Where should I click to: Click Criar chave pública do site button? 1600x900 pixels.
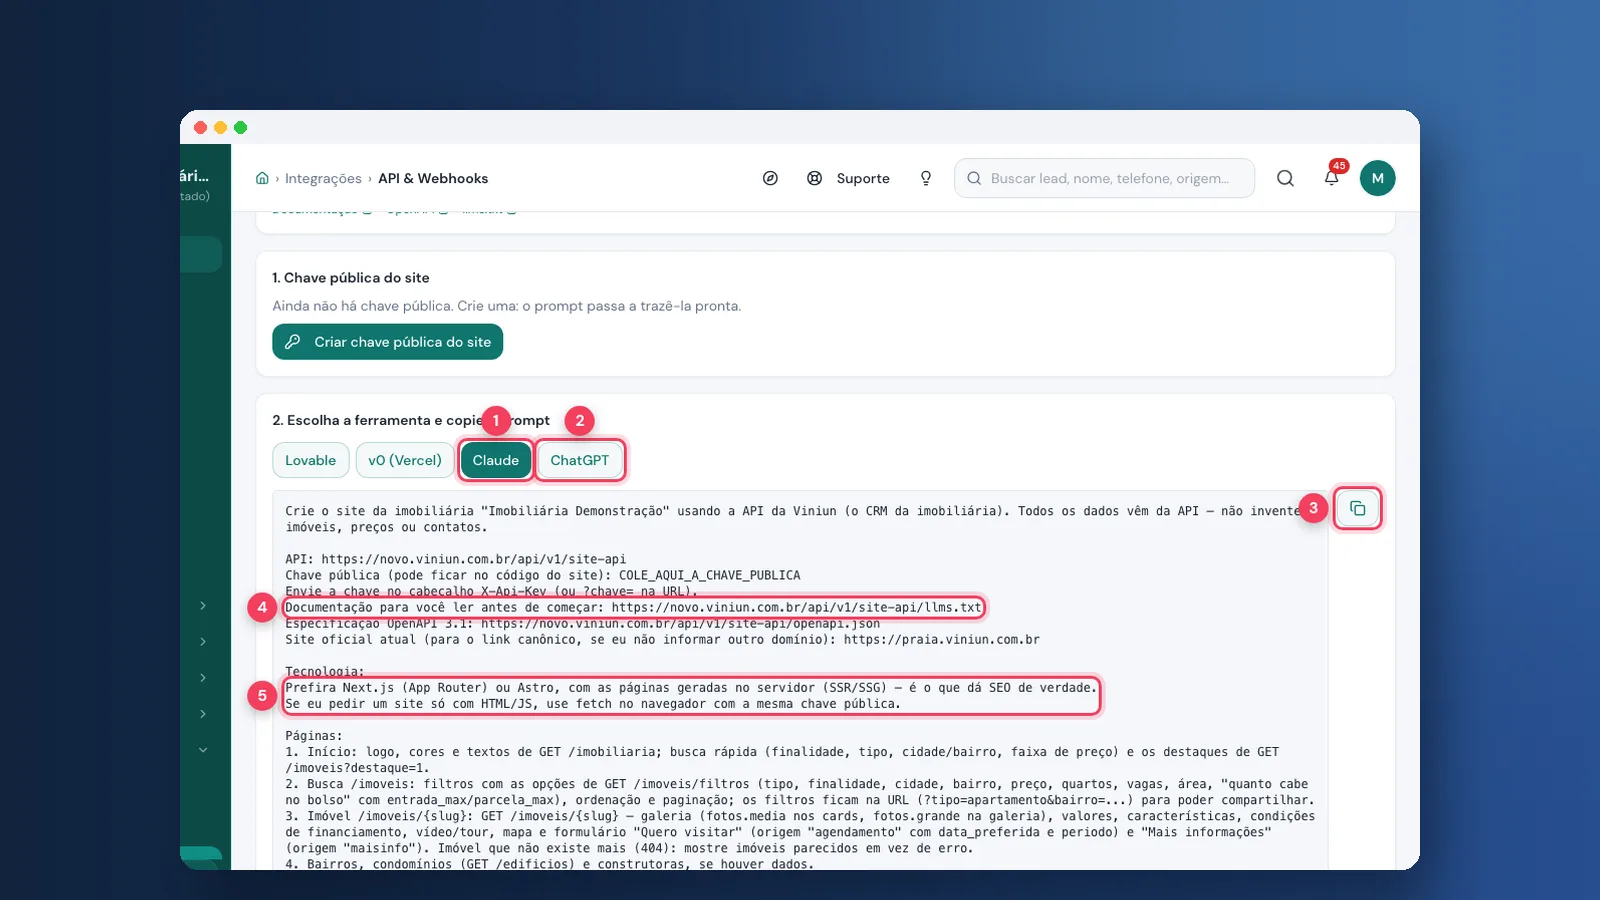pos(388,342)
